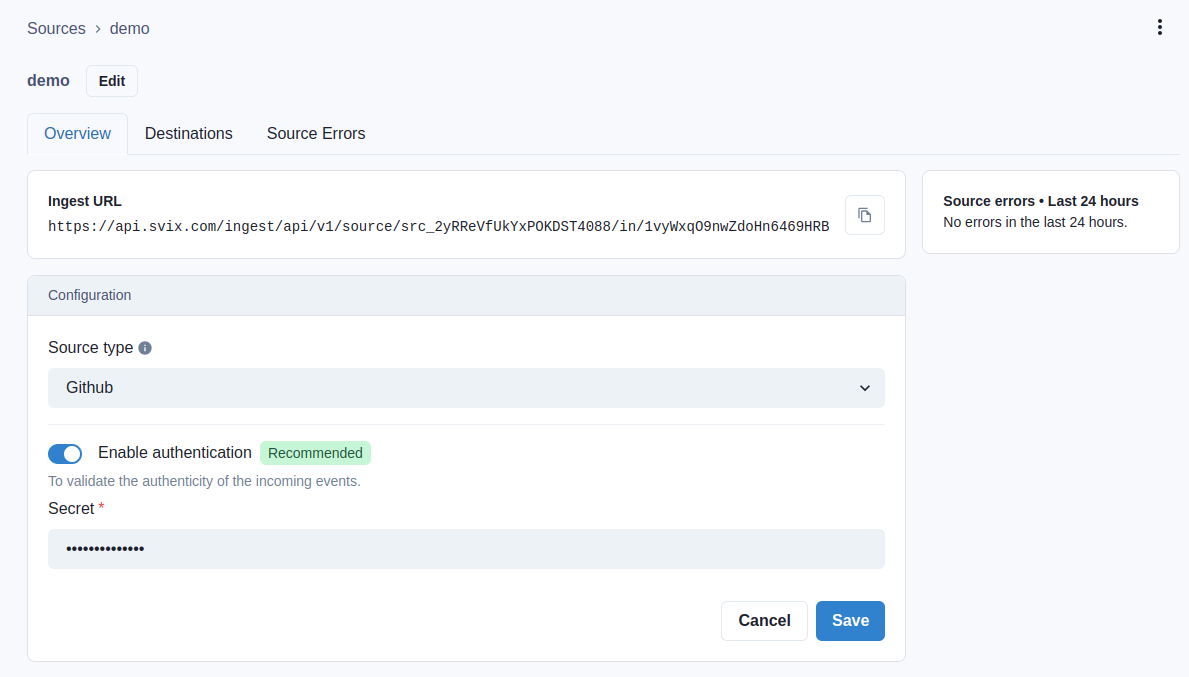Click the Edit button next to demo
The height and width of the screenshot is (677, 1189).
[111, 80]
